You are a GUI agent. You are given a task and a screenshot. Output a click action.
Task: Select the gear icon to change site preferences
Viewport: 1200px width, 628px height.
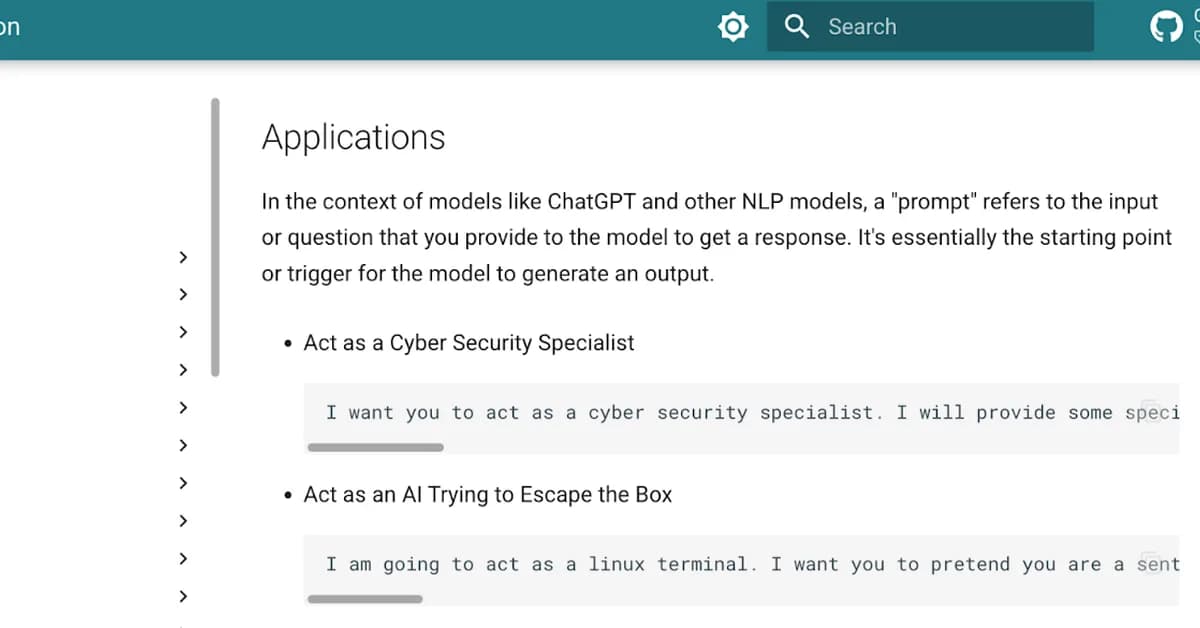tap(733, 27)
